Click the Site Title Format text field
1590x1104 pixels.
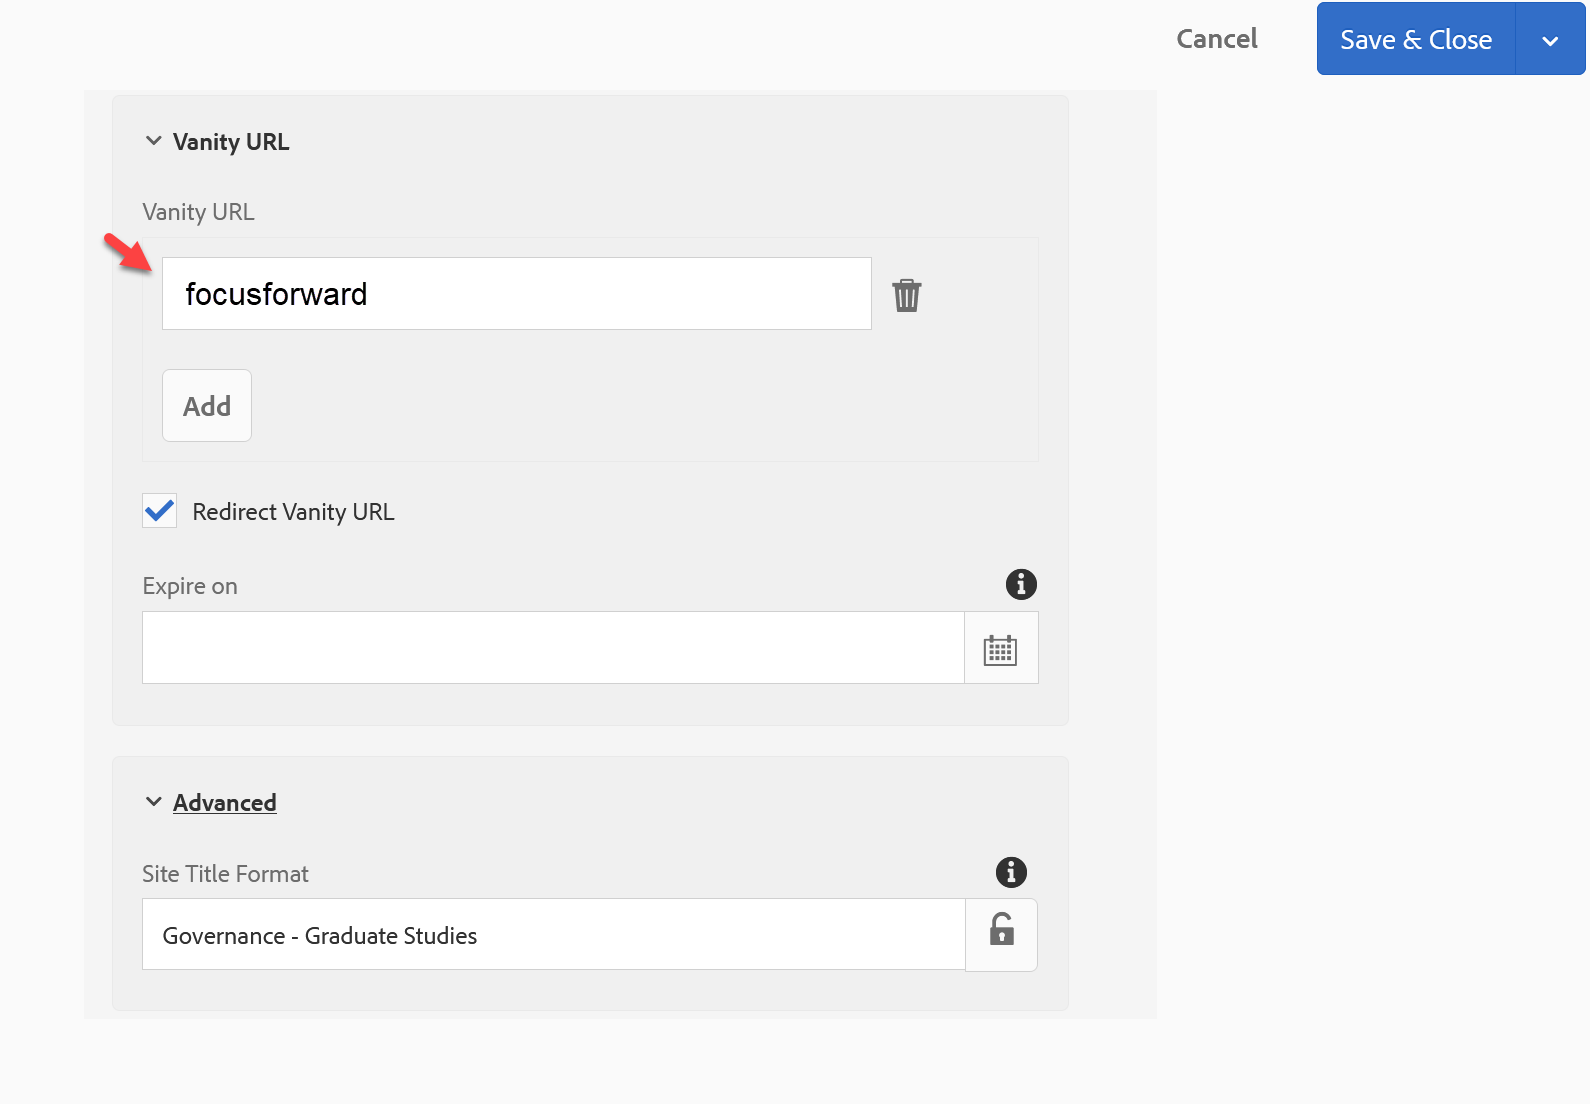tap(554, 935)
